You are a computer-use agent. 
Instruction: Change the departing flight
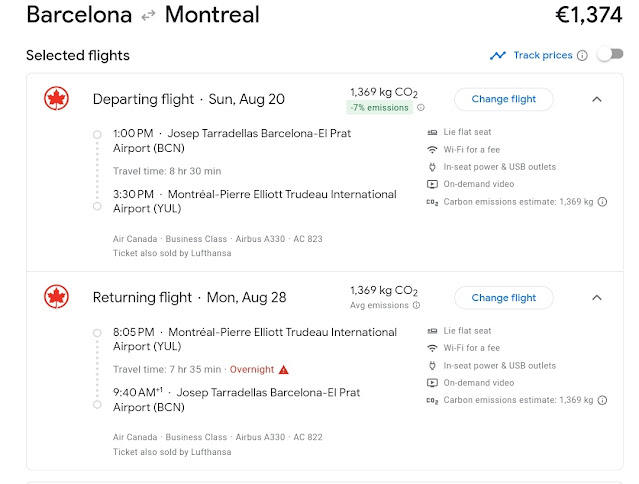coord(503,99)
